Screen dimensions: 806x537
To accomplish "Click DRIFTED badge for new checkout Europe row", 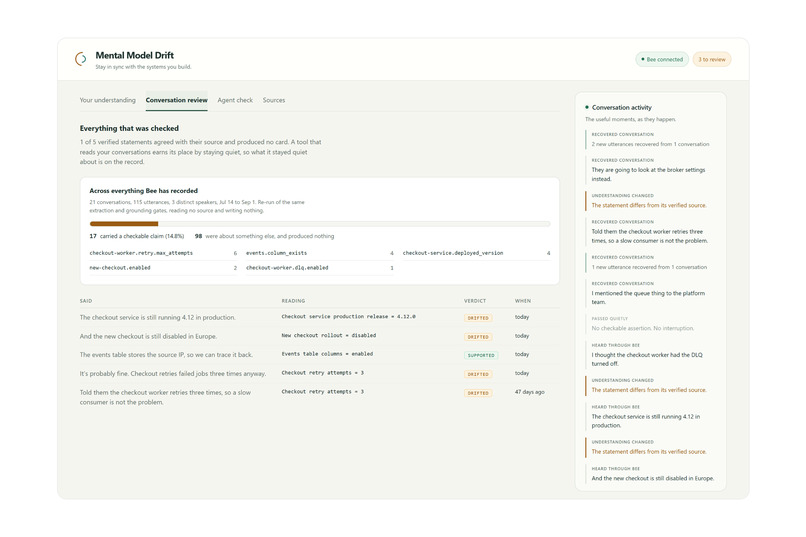I will pos(478,337).
